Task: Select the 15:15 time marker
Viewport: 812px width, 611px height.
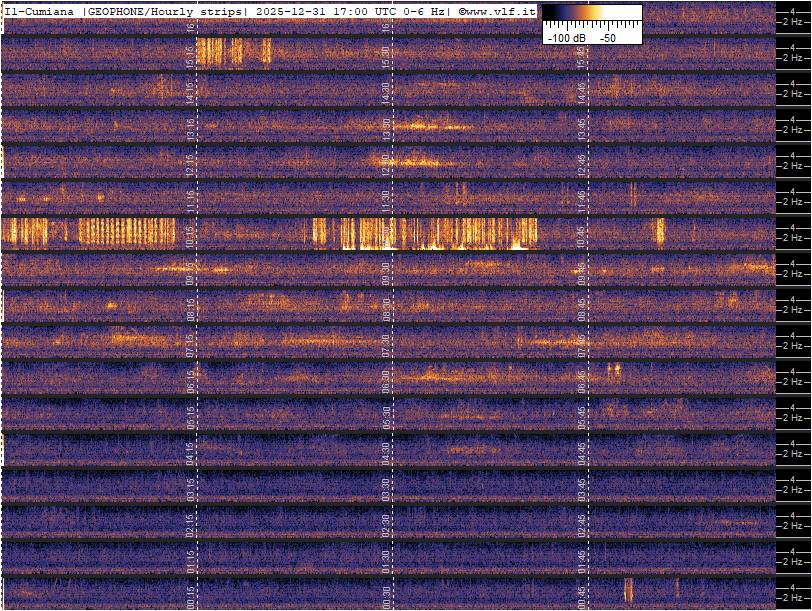Action: coord(191,56)
